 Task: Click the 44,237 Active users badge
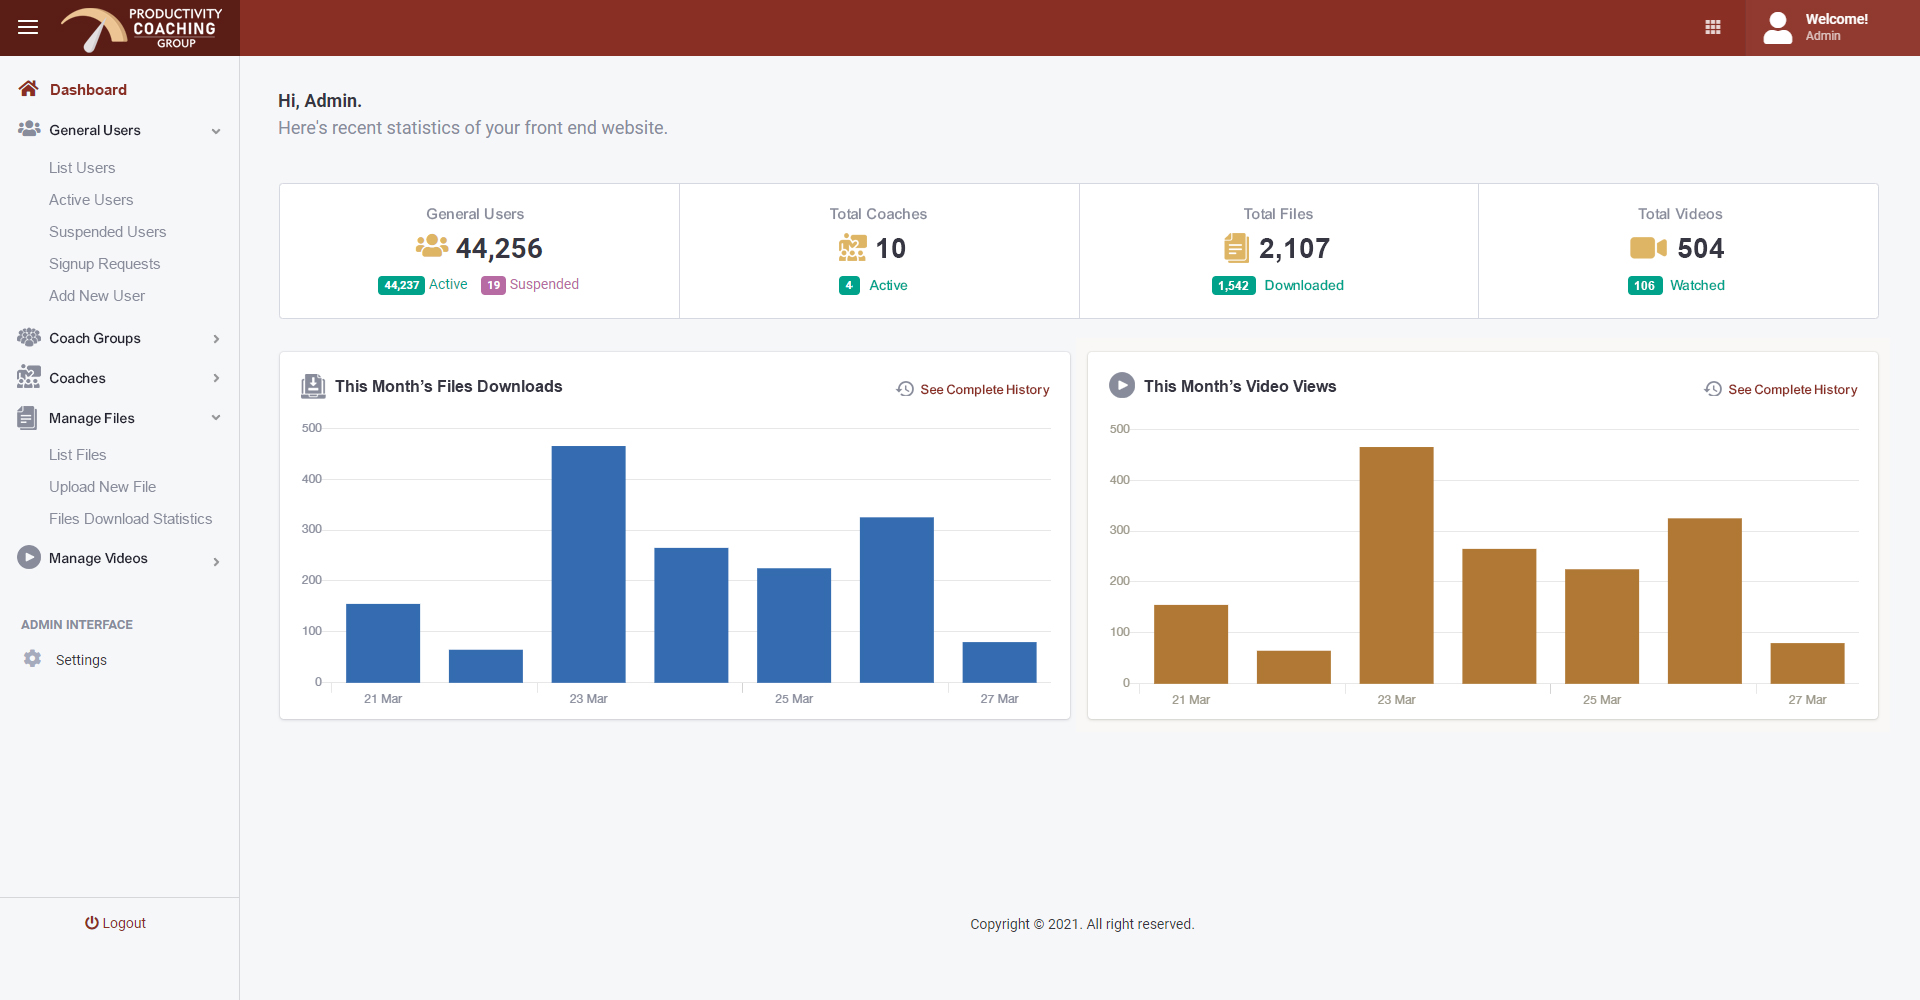[401, 285]
